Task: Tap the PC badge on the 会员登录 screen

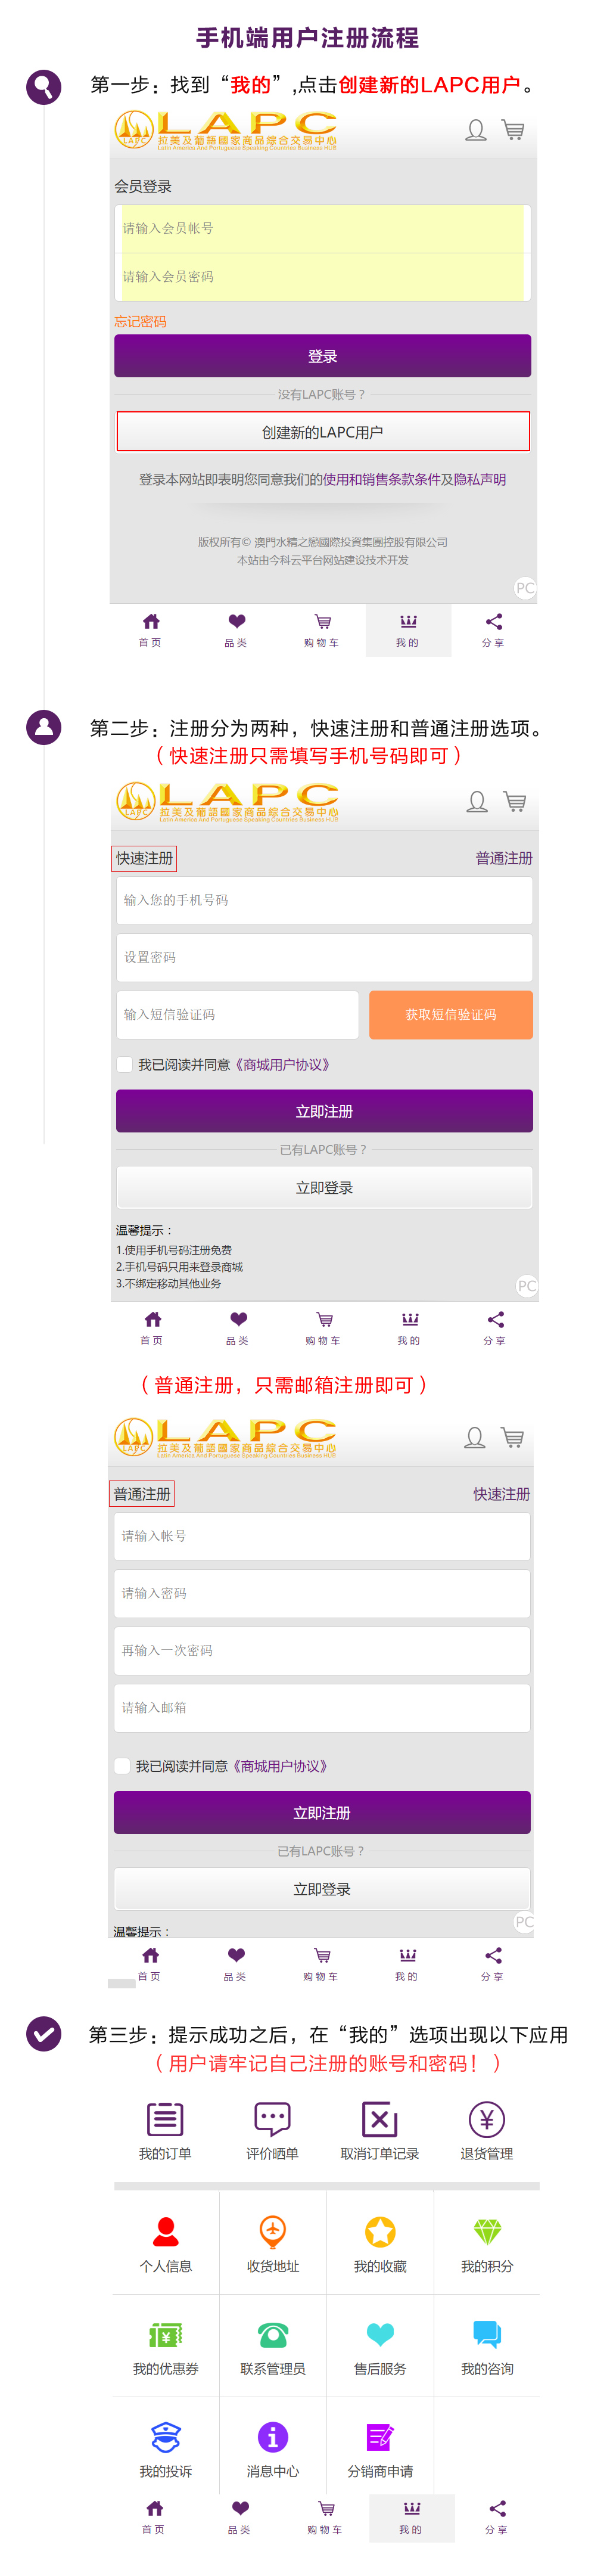Action: 525,588
